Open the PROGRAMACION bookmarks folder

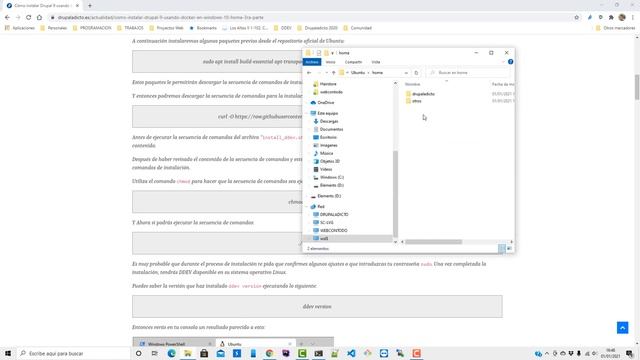pos(92,28)
